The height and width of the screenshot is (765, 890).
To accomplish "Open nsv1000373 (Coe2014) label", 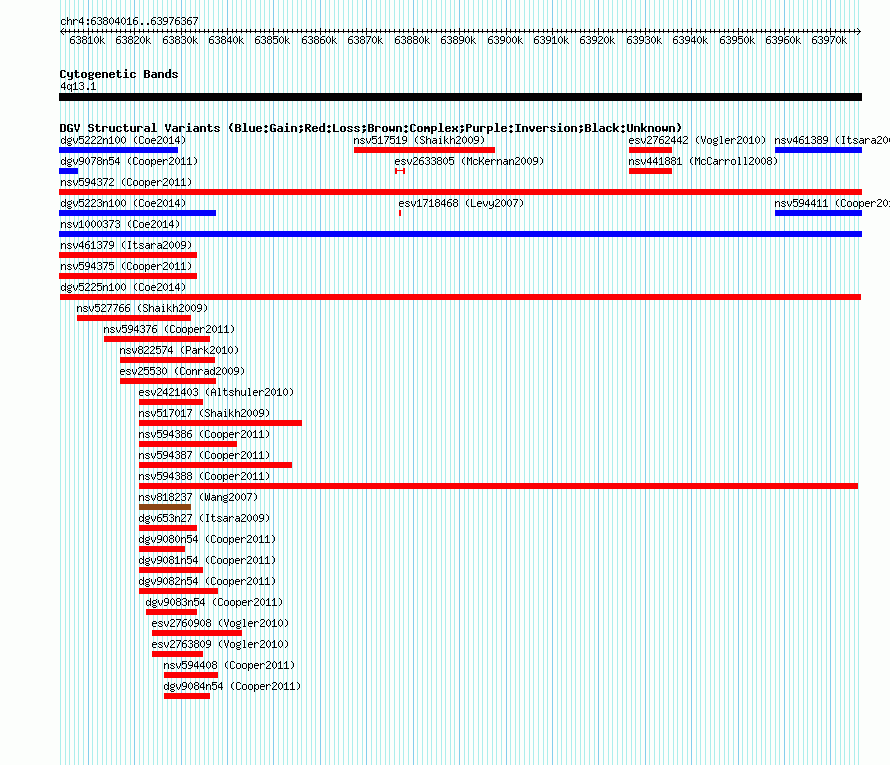I will [120, 224].
